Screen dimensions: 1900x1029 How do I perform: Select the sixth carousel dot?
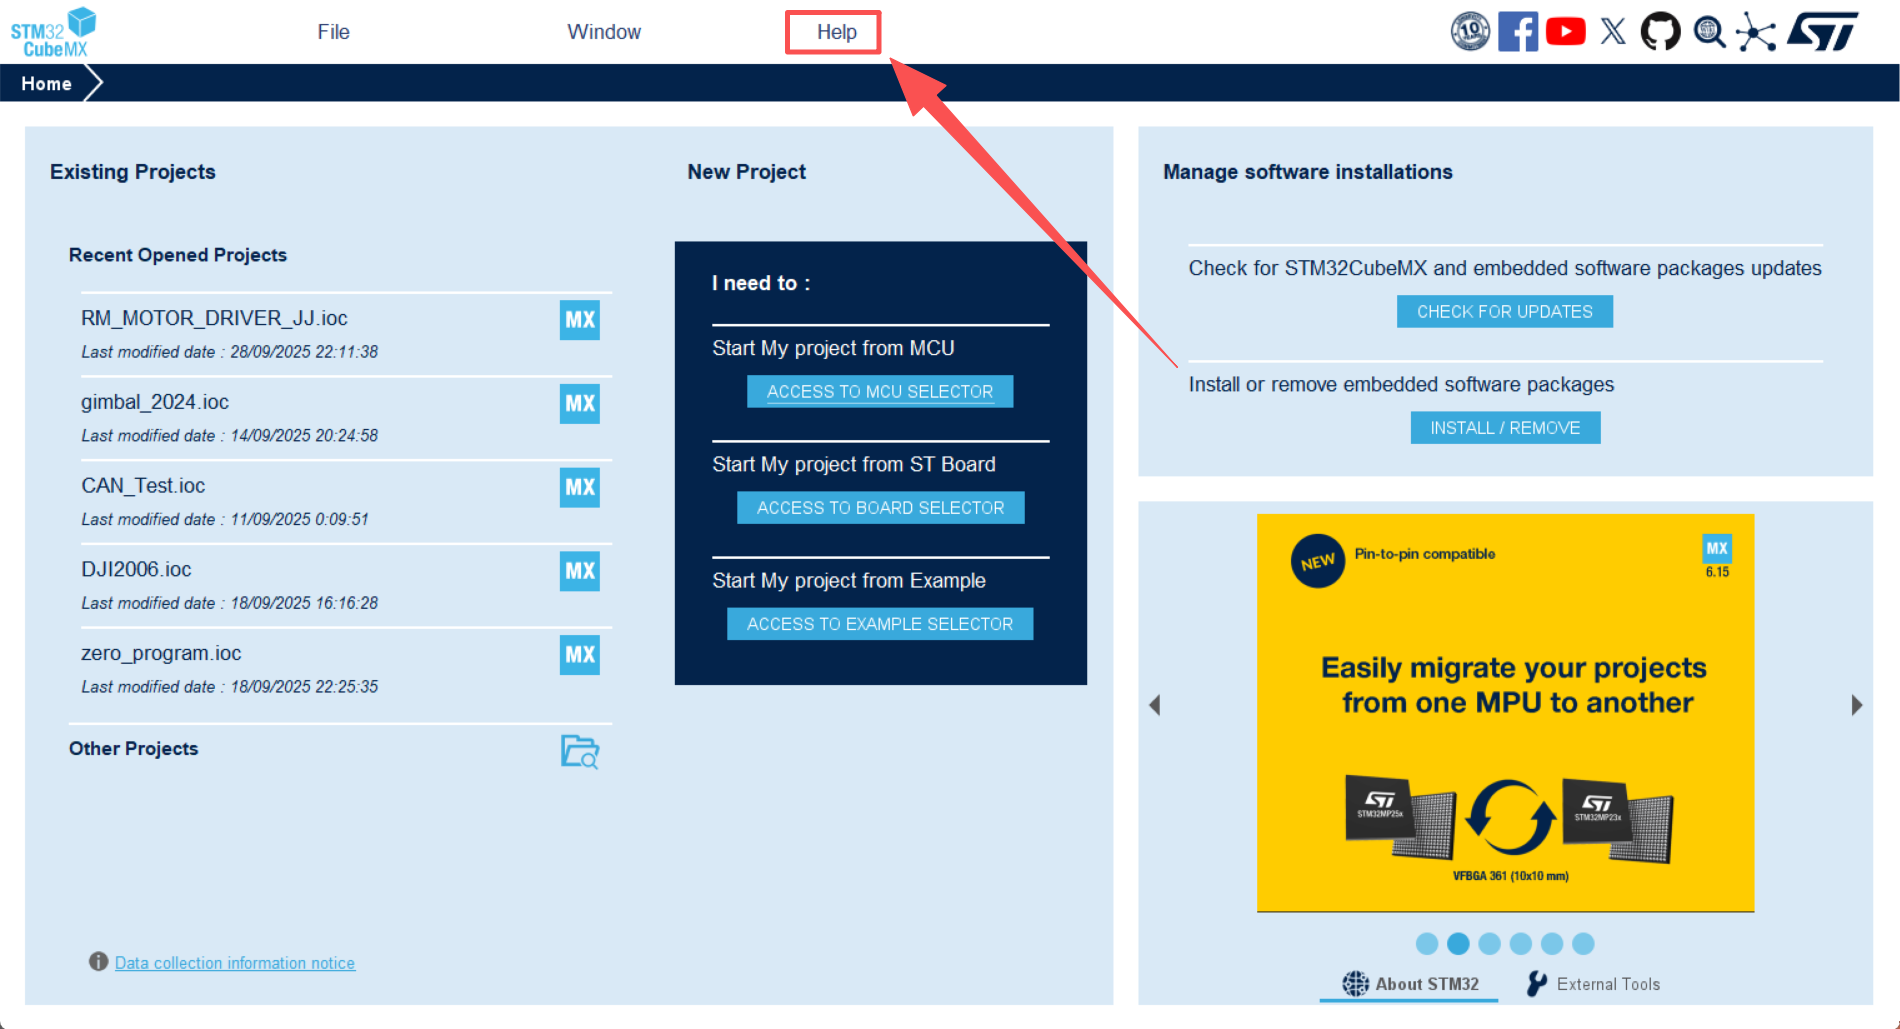coord(1583,943)
